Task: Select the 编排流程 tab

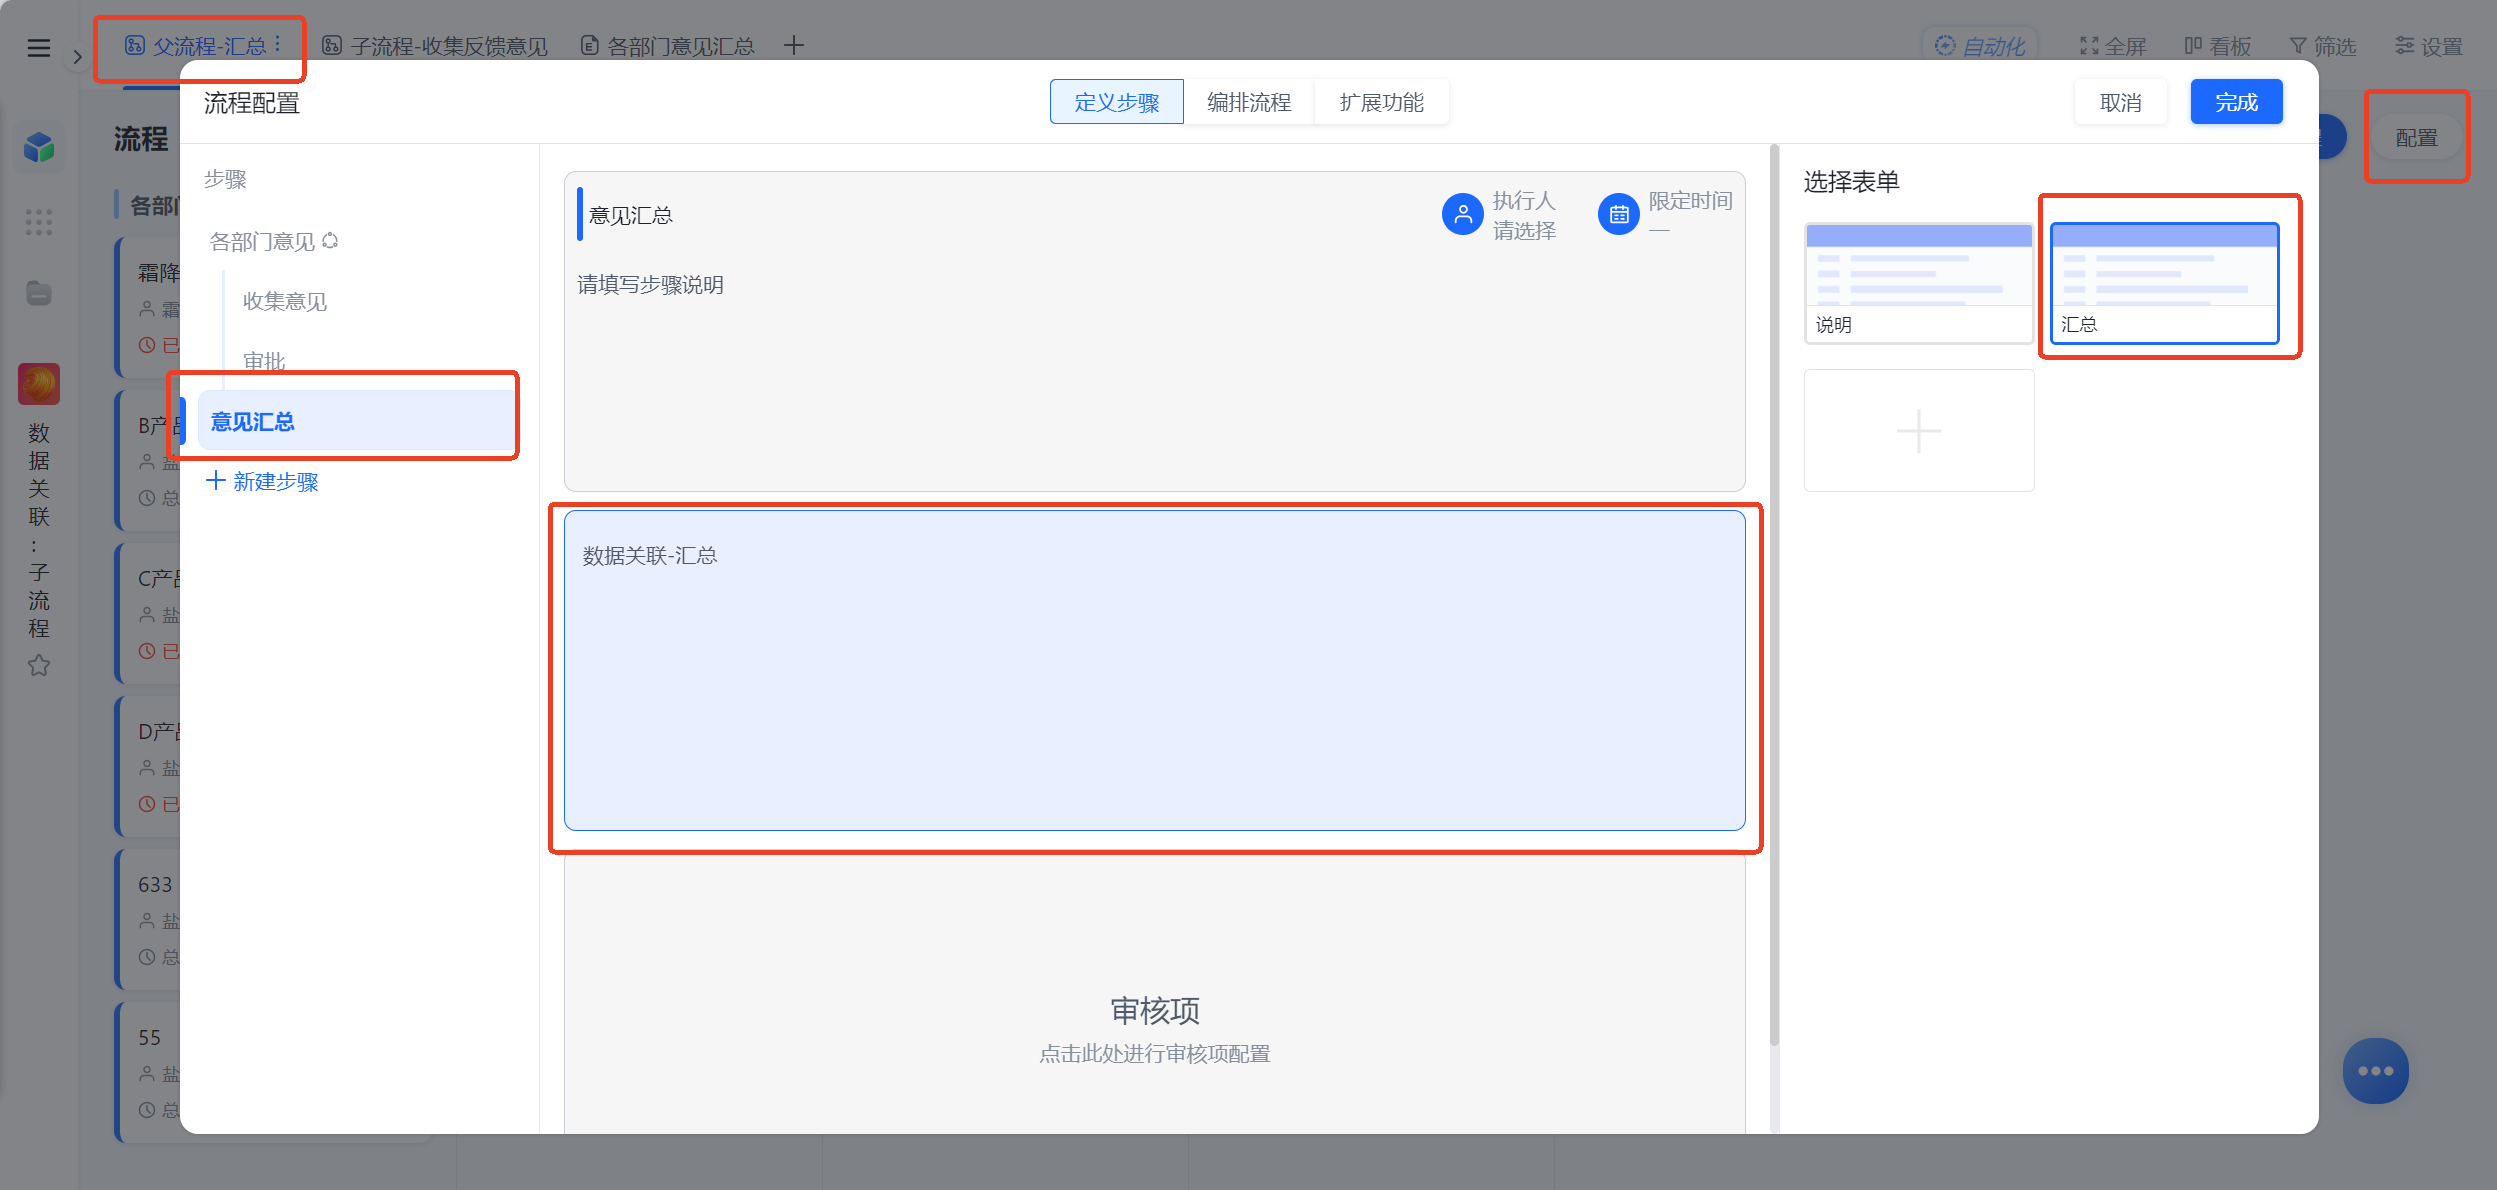Action: point(1248,102)
